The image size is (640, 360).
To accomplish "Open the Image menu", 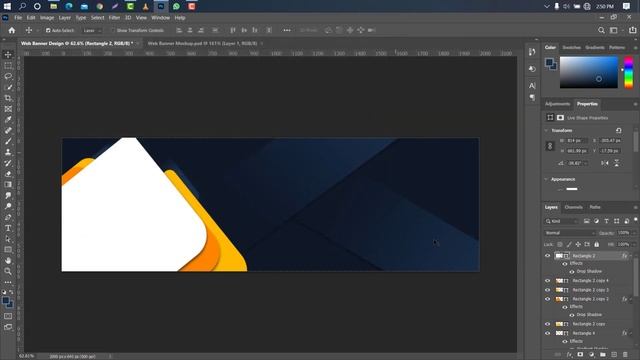I will (47, 18).
